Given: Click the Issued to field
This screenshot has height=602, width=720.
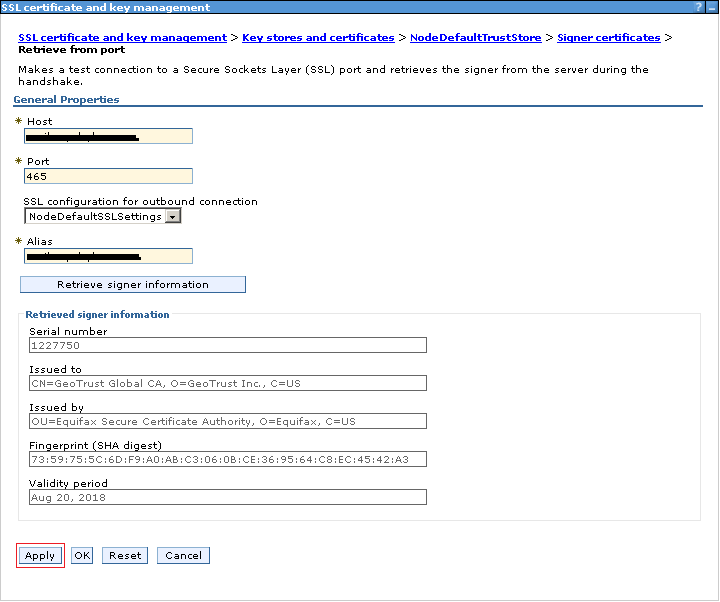Looking at the screenshot, I should pos(227,383).
